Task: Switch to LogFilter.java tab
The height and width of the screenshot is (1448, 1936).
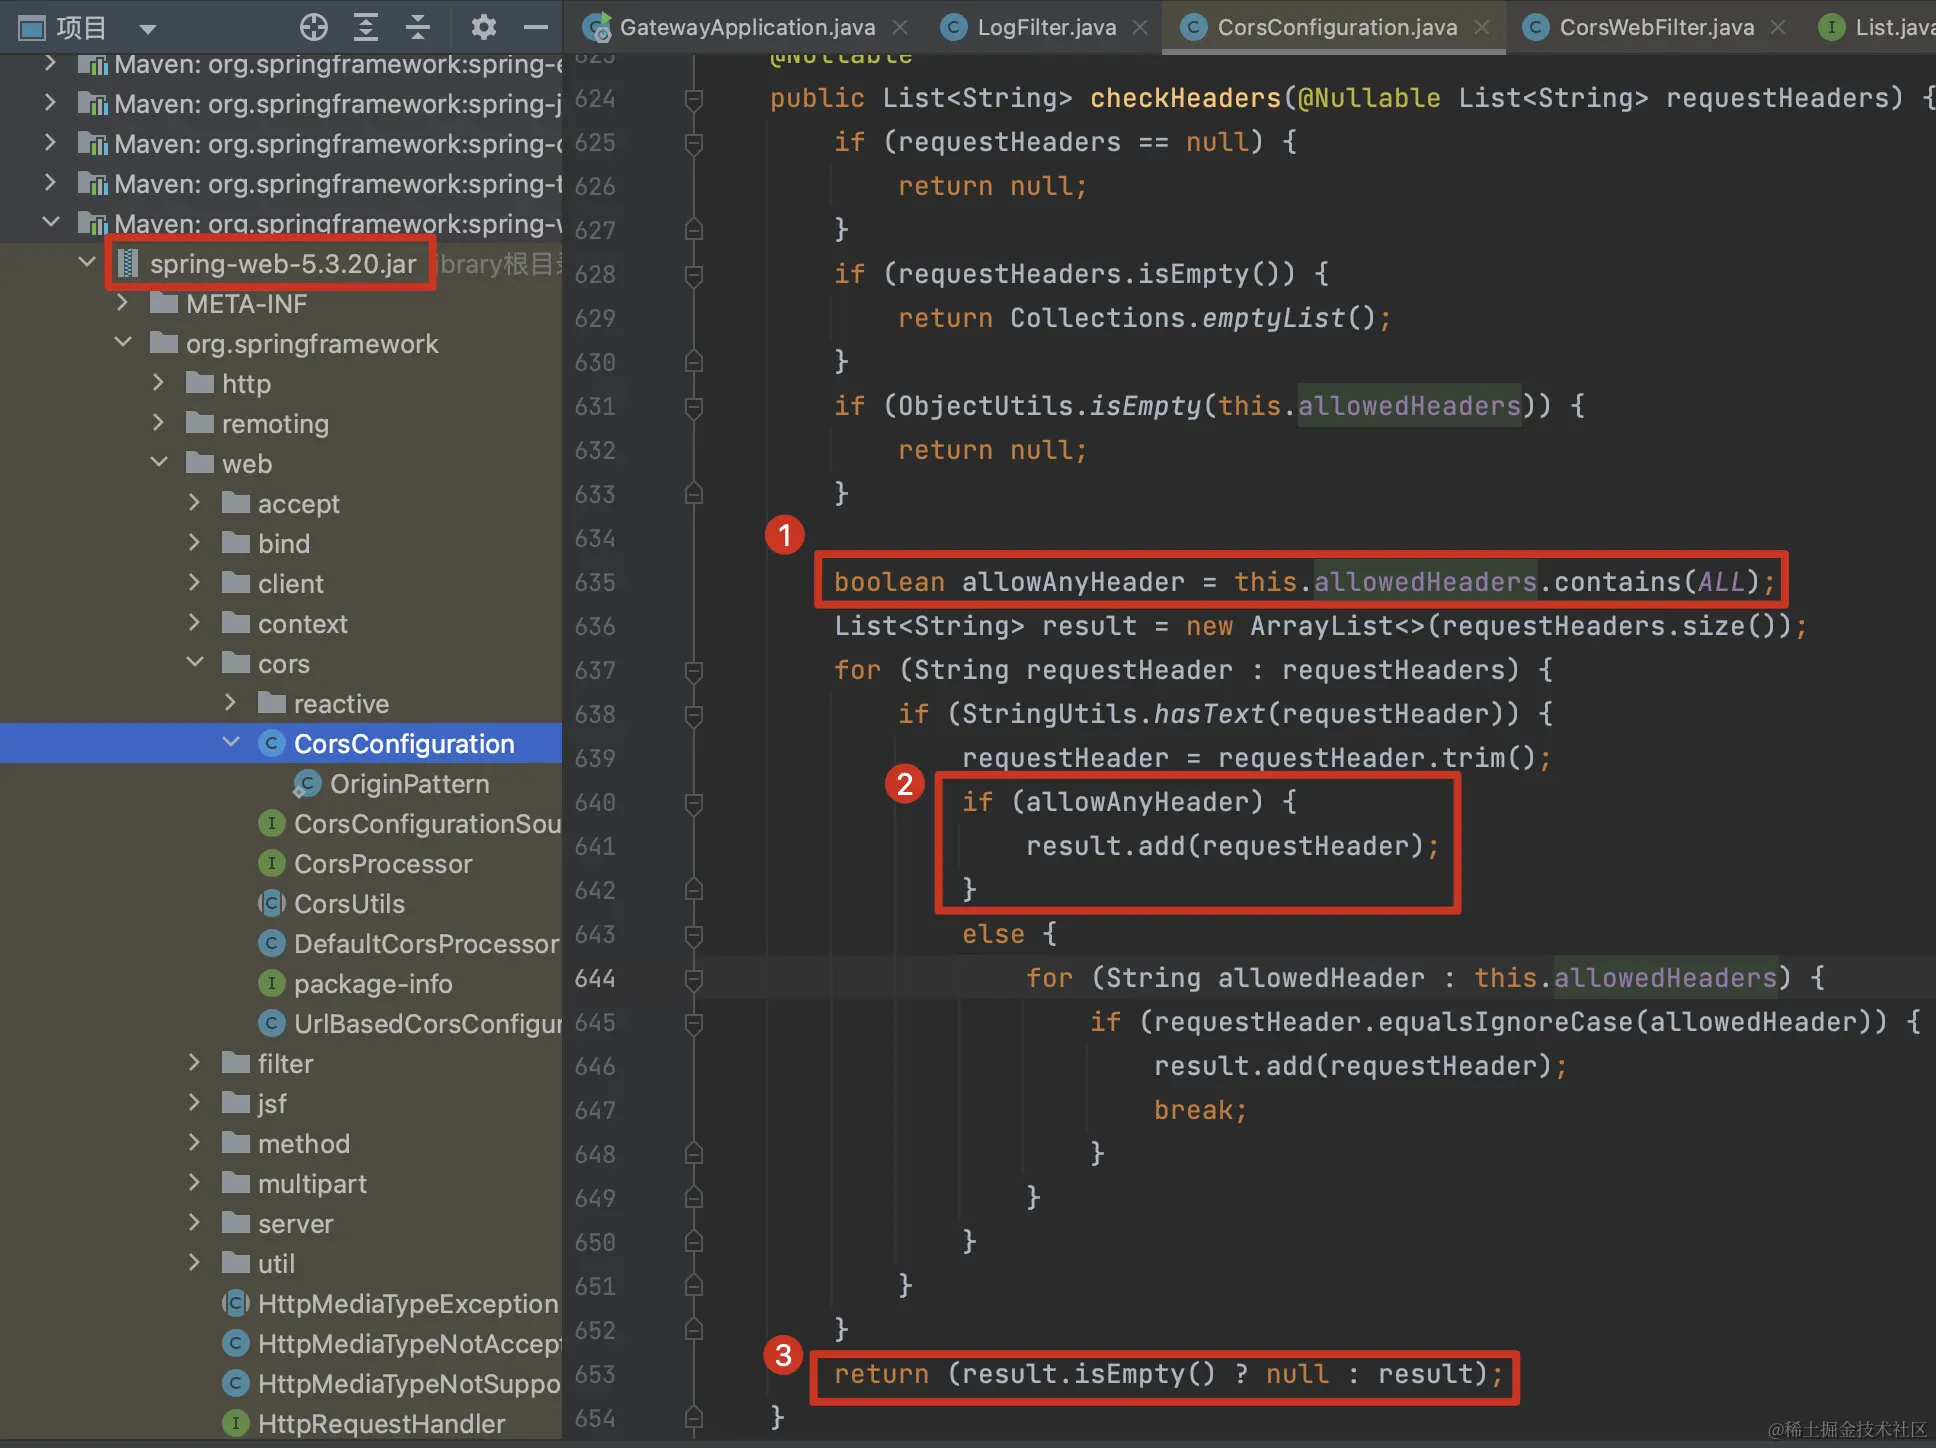Action: click(1046, 27)
